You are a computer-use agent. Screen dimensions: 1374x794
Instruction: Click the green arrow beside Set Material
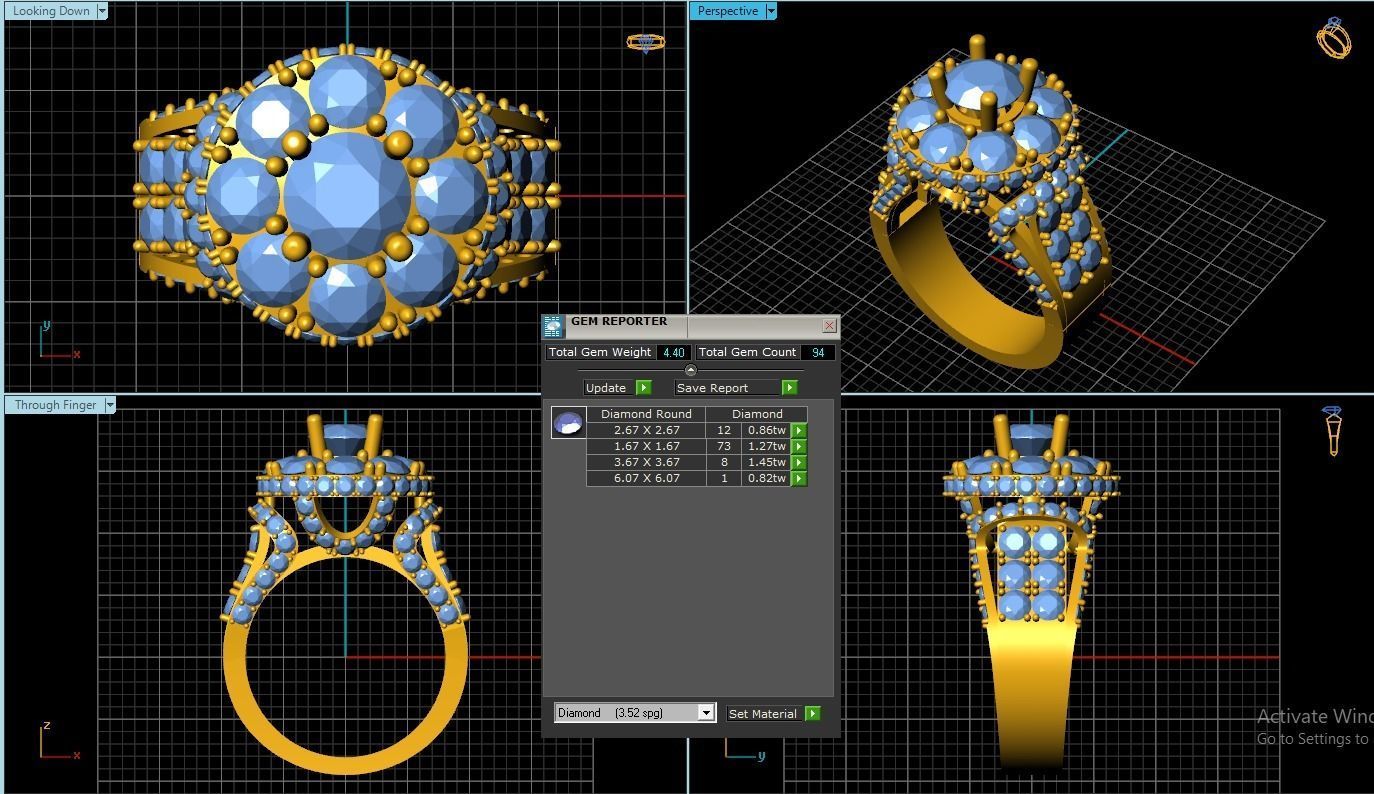(x=812, y=714)
